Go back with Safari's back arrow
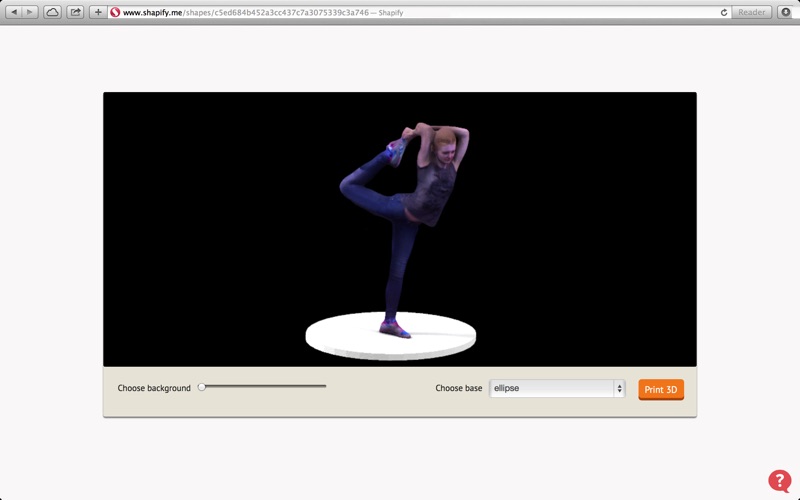The height and width of the screenshot is (500, 800). [x=14, y=12]
